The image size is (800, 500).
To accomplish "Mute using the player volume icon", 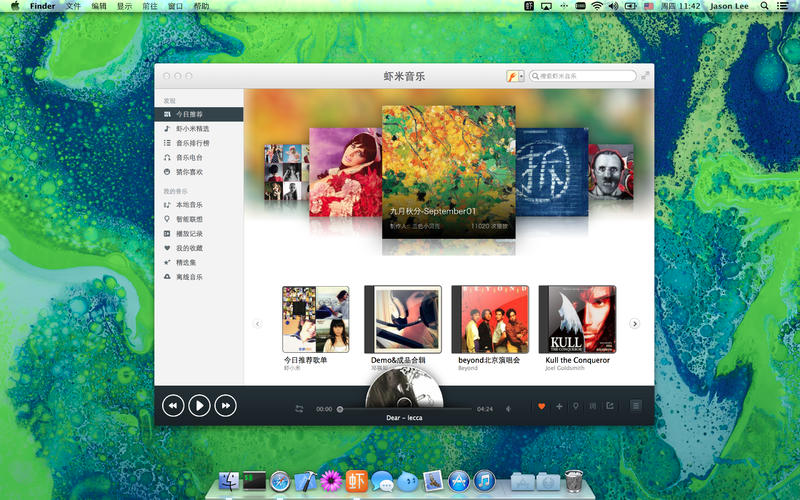I will click(x=508, y=409).
